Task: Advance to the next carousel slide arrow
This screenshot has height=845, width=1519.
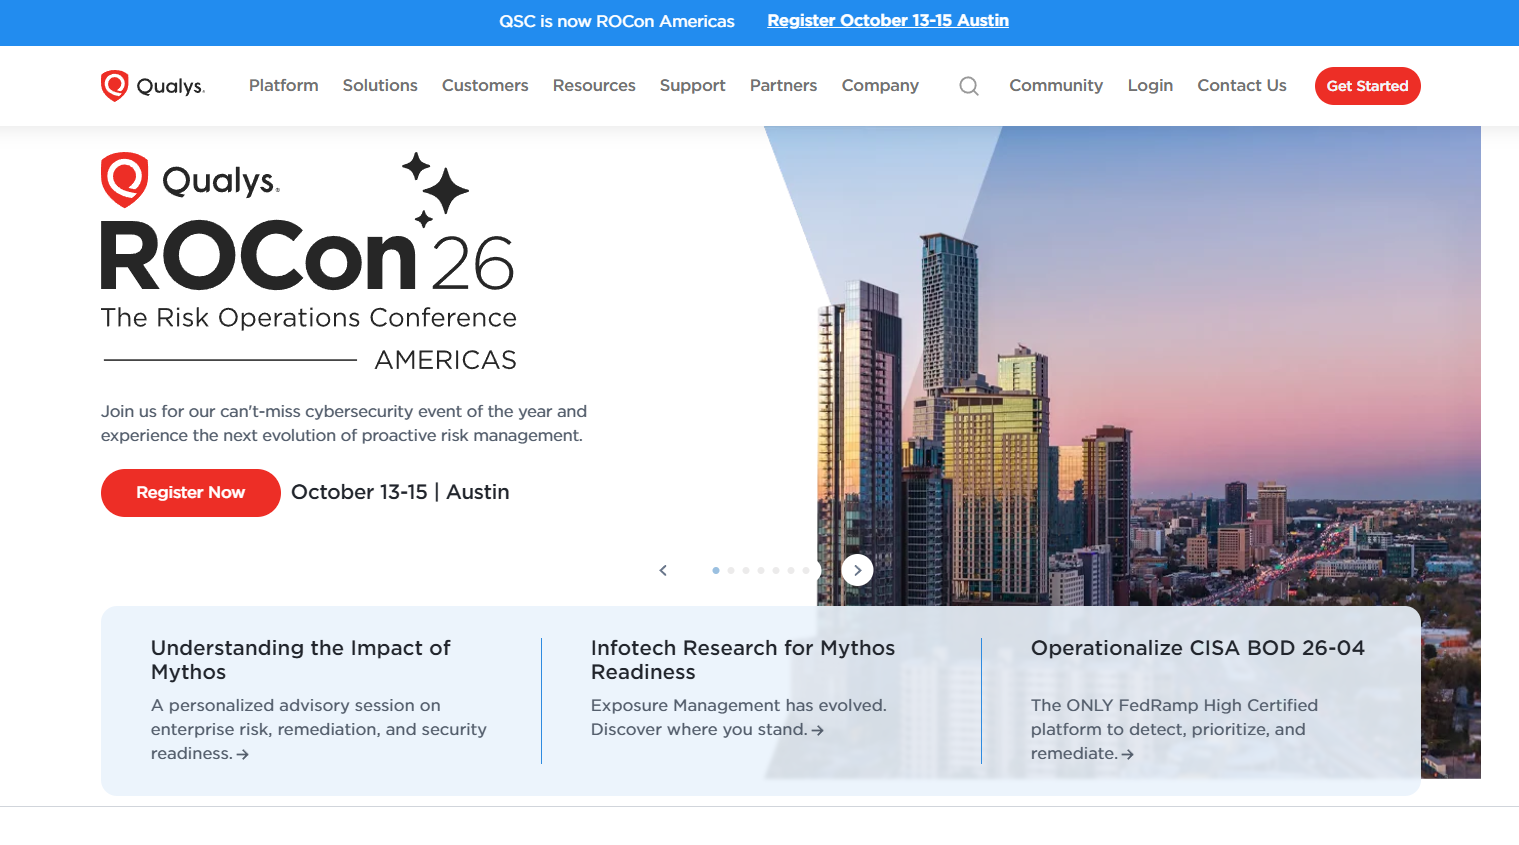Action: pyautogui.click(x=857, y=570)
